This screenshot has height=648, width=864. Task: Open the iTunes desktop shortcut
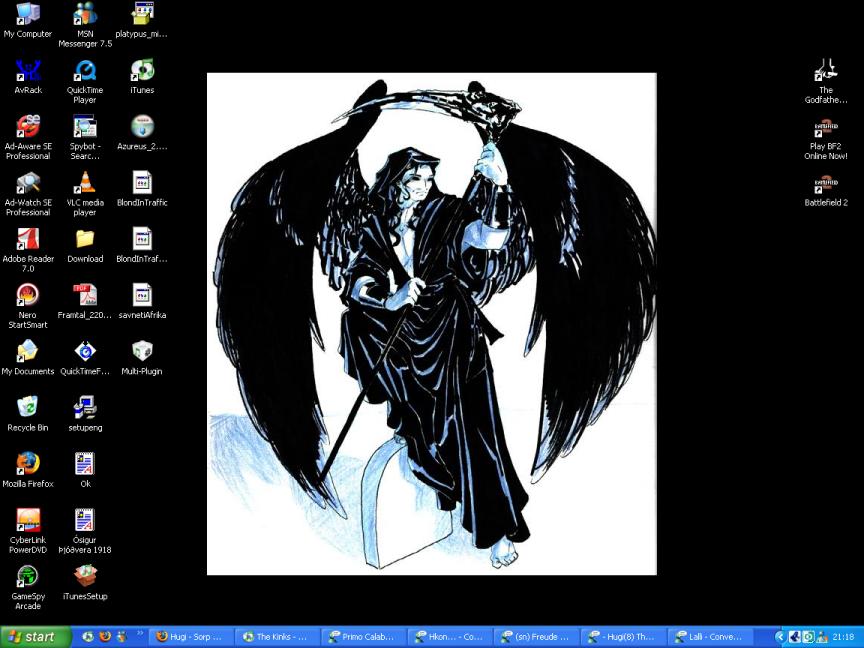142,77
